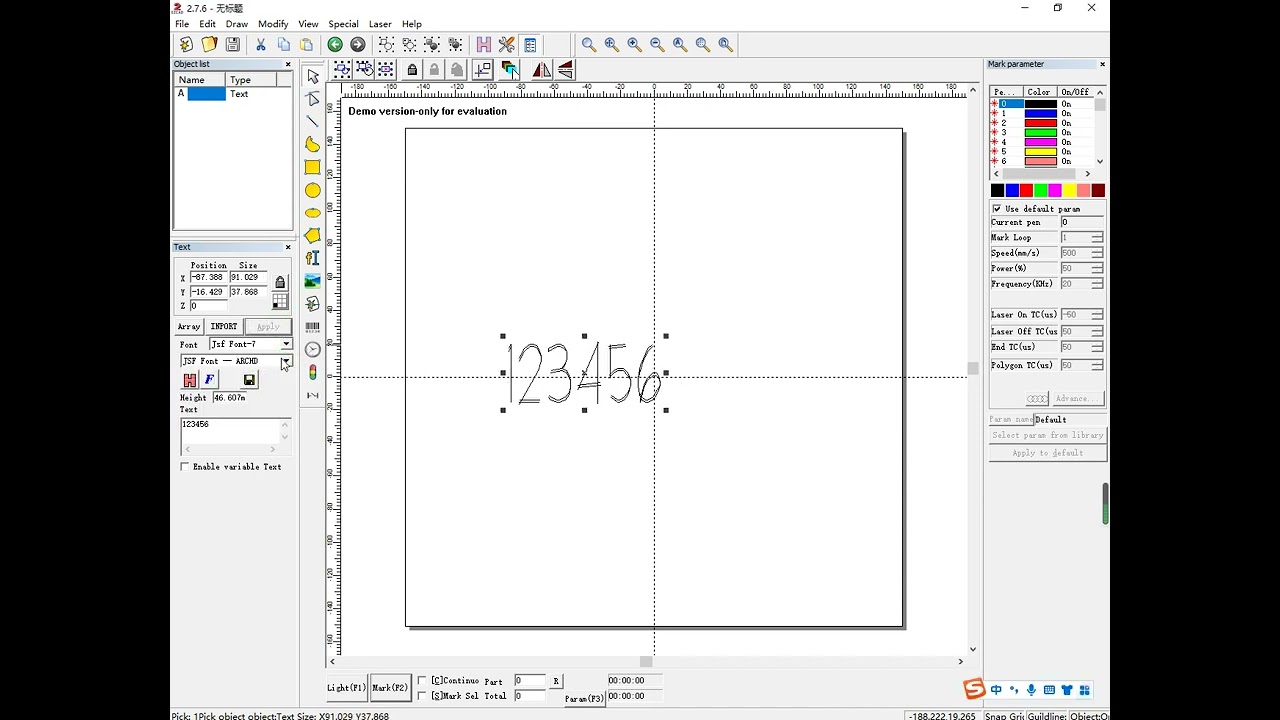
Task: Select the draw text tool
Action: click(x=313, y=258)
